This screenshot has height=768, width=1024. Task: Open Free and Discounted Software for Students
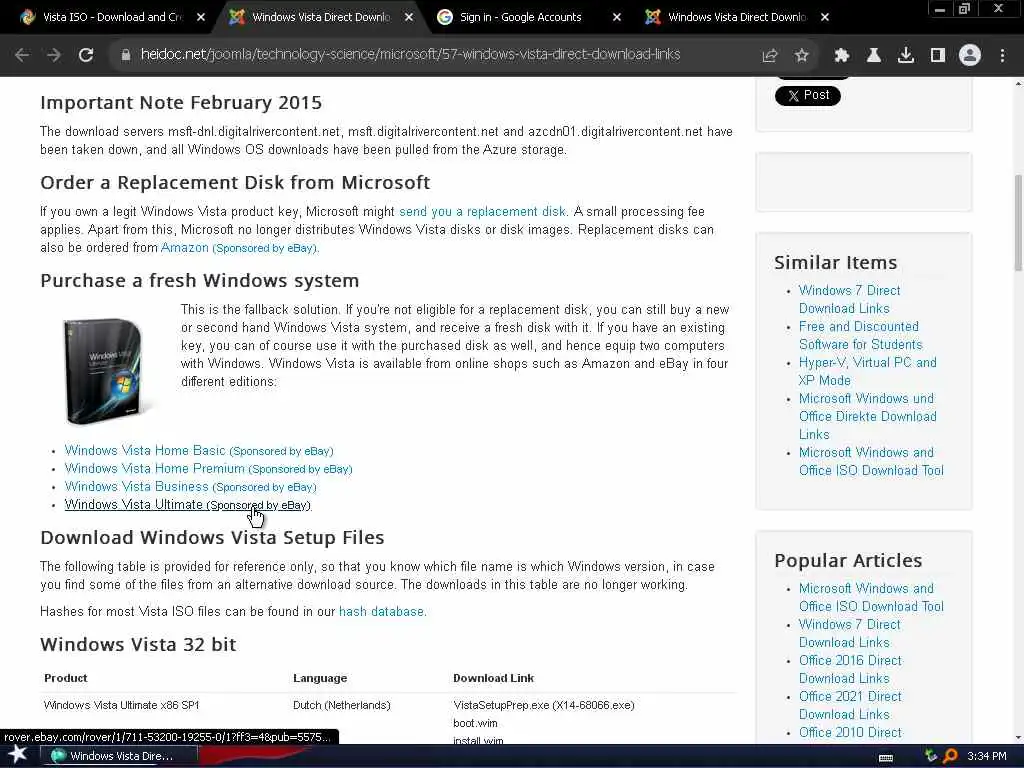pyautogui.click(x=860, y=335)
